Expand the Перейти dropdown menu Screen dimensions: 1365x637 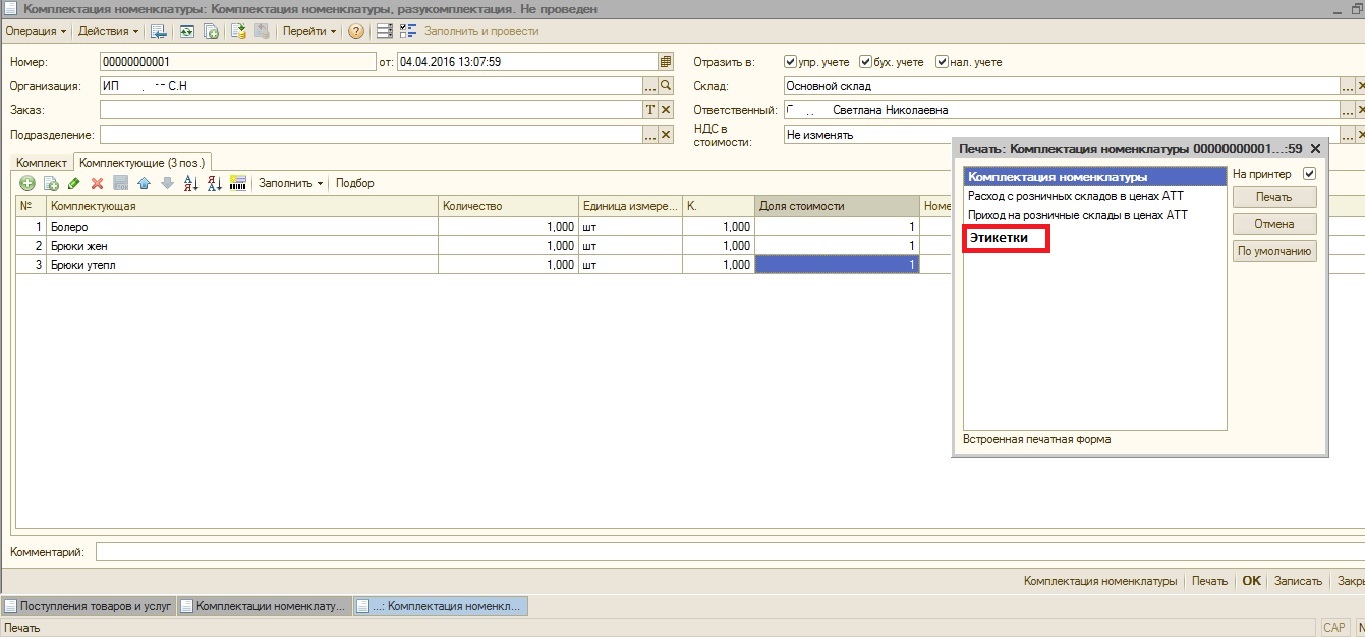310,31
